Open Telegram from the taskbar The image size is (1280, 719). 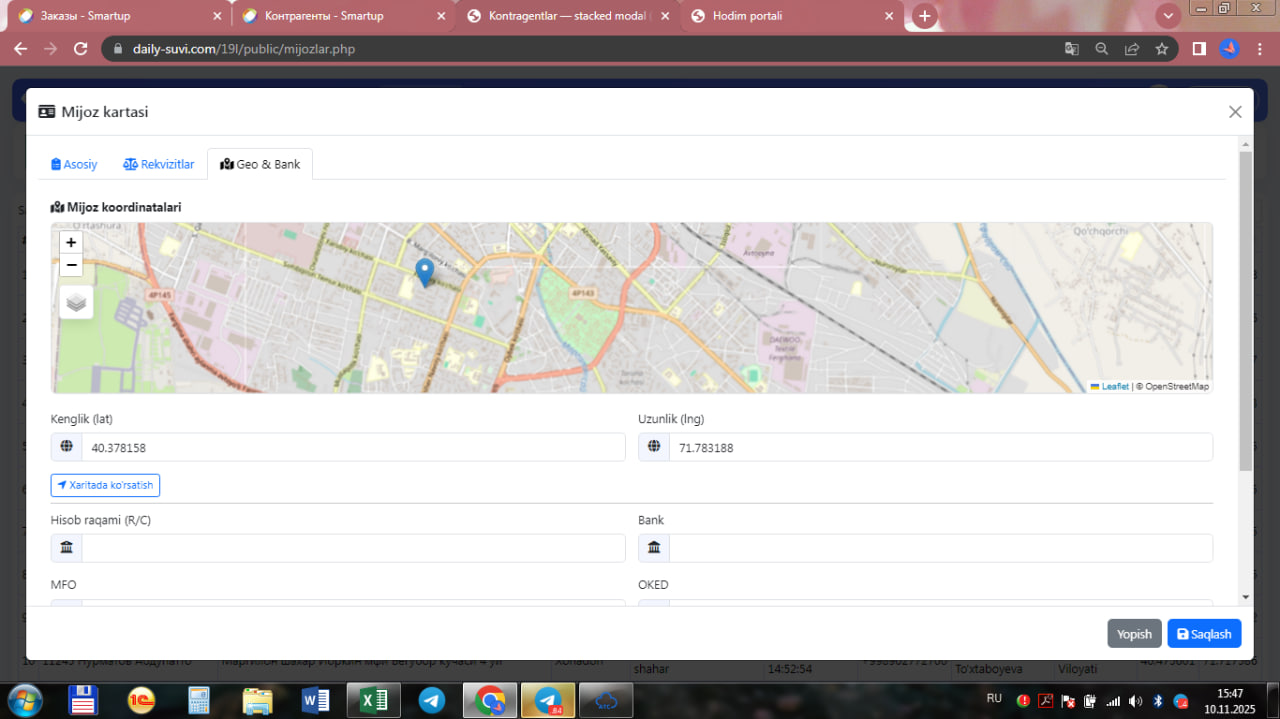[x=432, y=700]
